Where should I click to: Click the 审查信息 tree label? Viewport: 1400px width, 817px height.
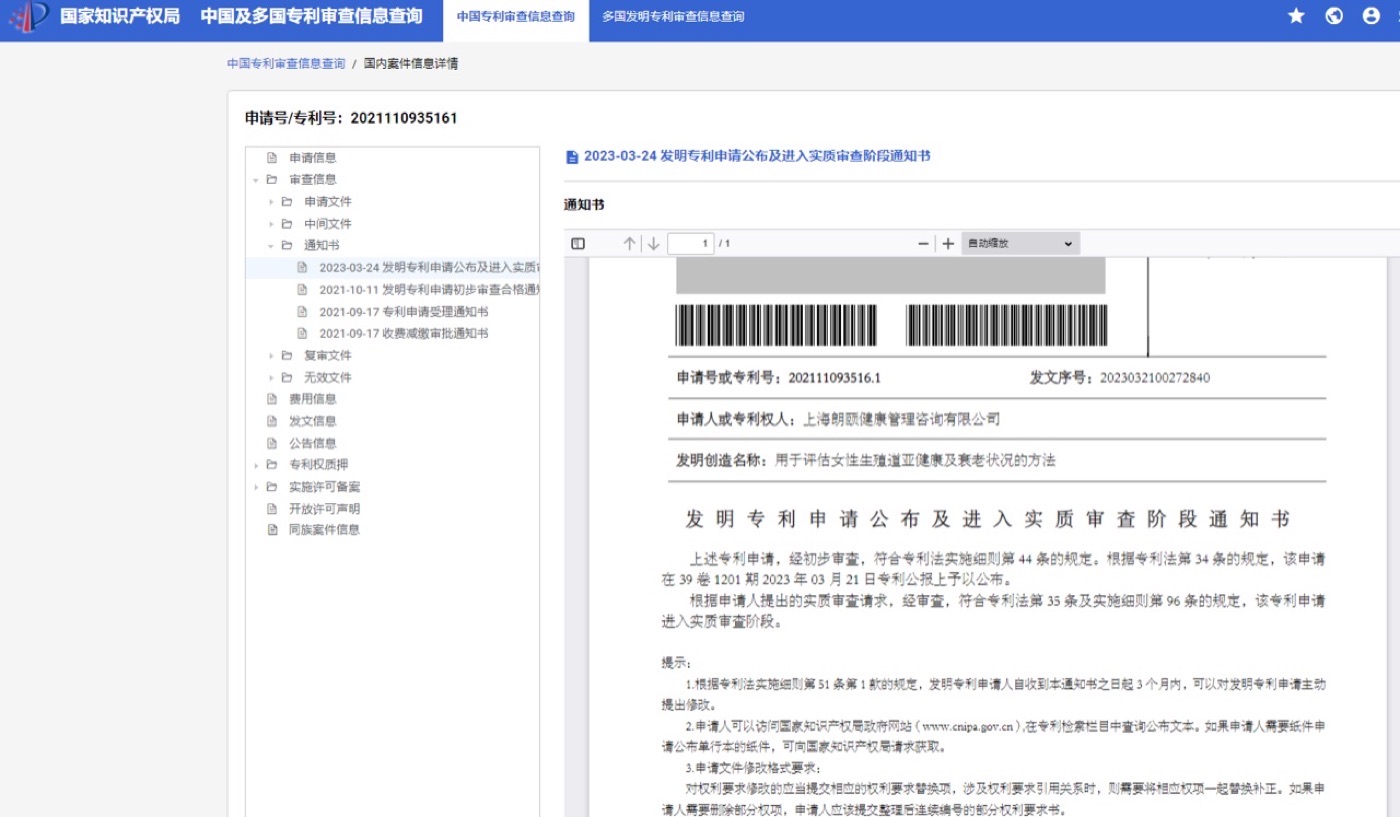[x=313, y=180]
